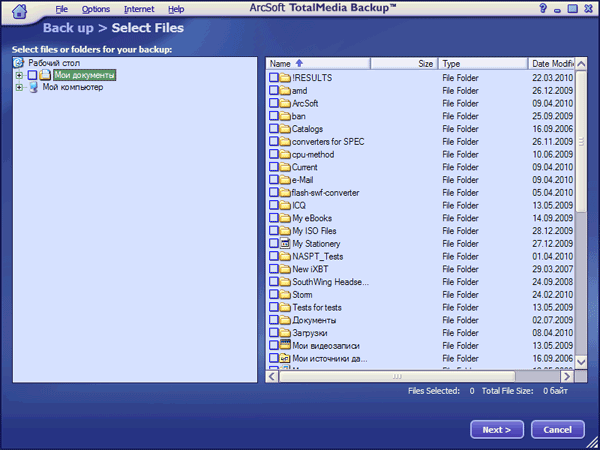This screenshot has height=450, width=600.
Task: Click the file list scroll up arrow
Action: tap(581, 64)
